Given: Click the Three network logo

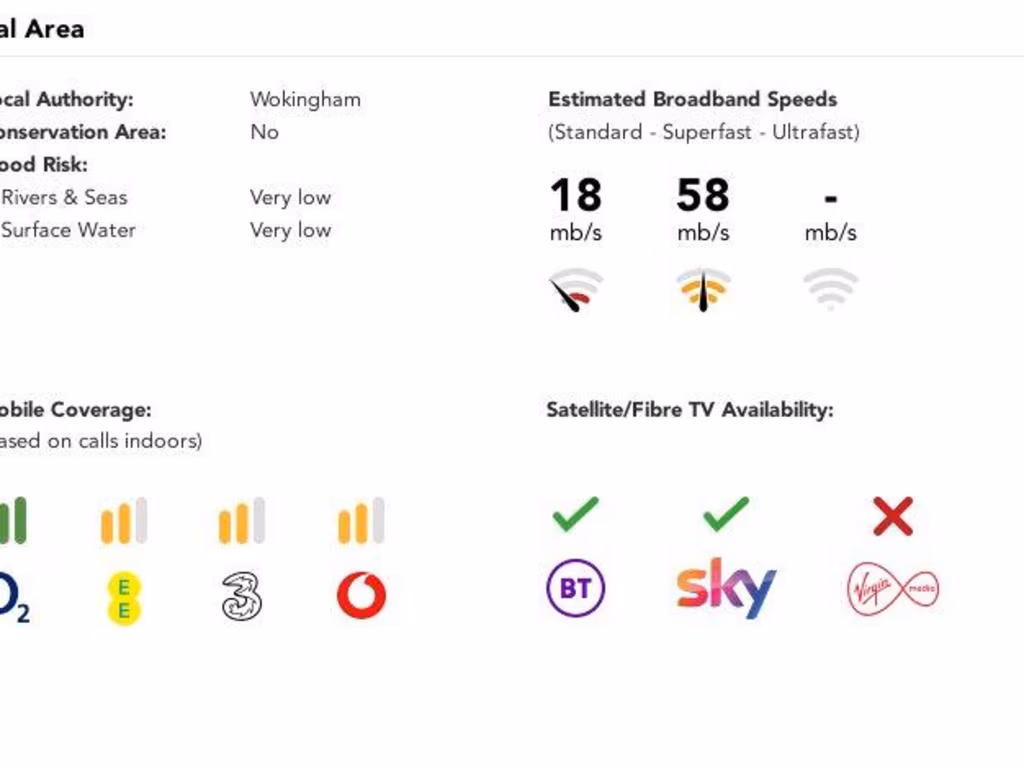Looking at the screenshot, I should coord(242,596).
